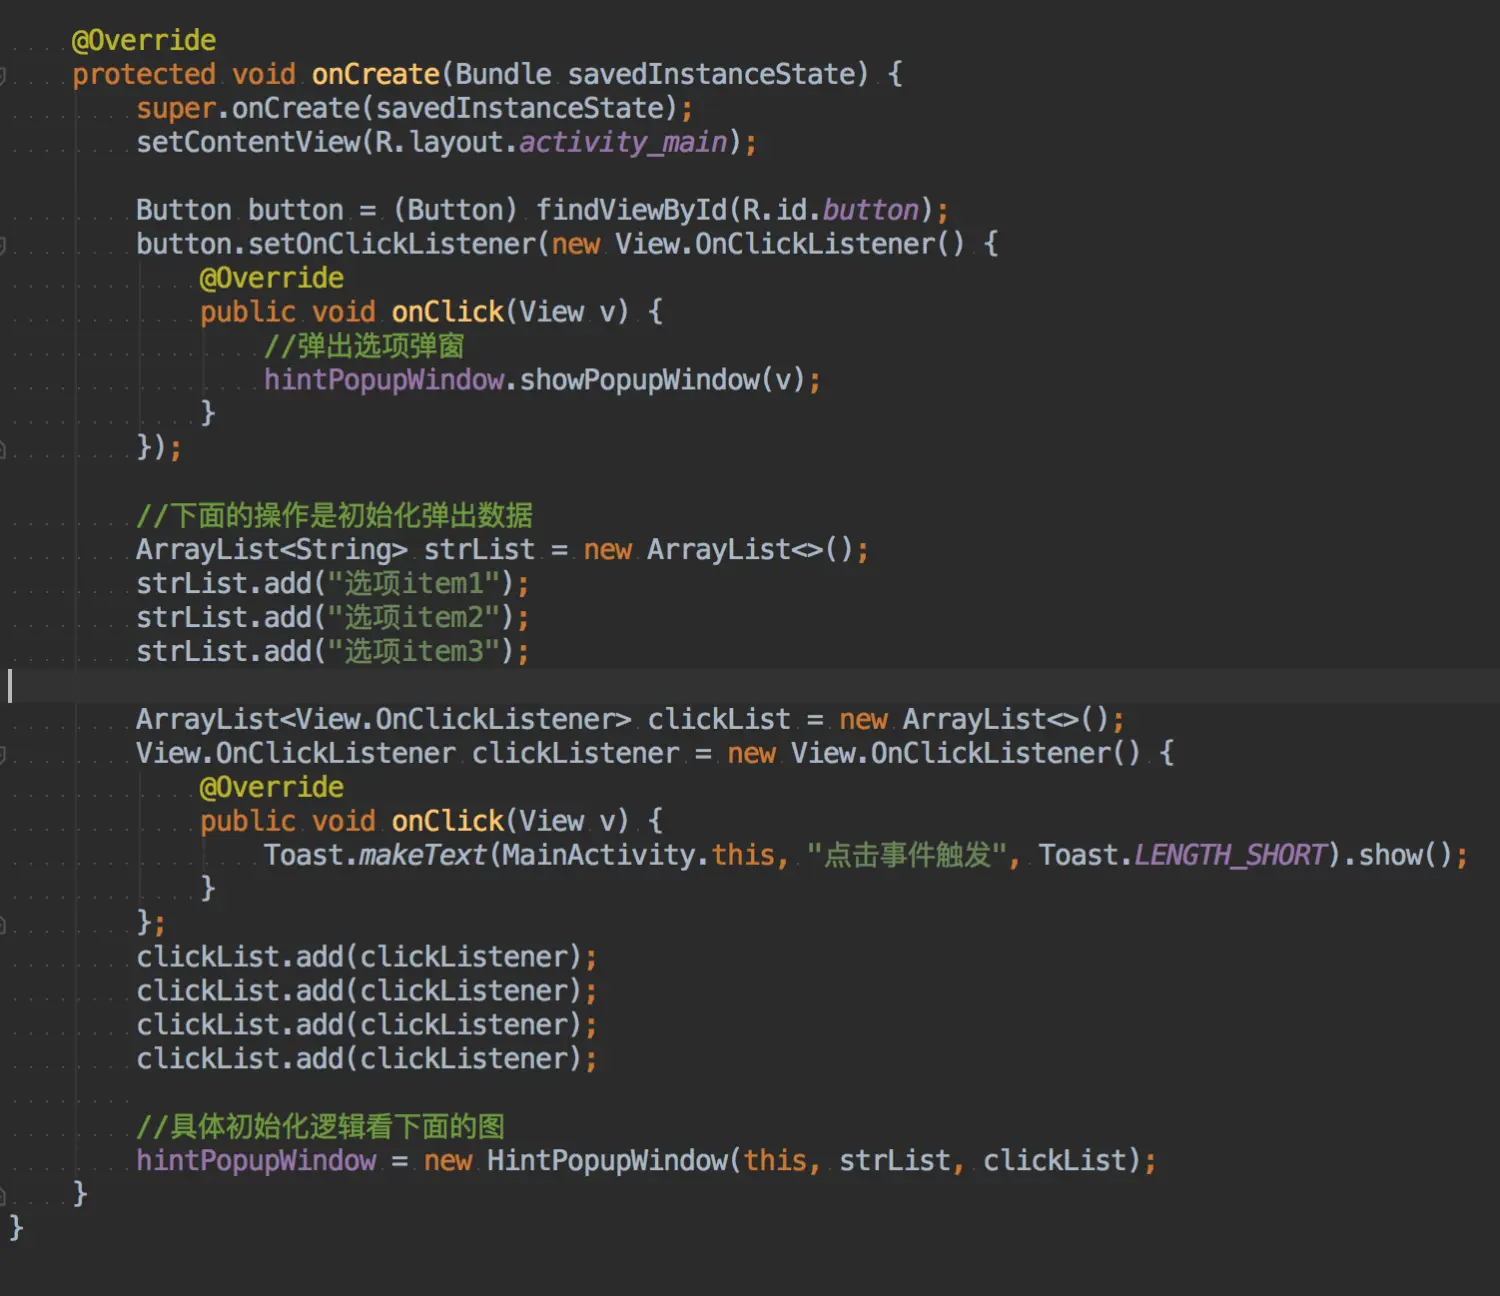Click the @Override annotation above onCreate
The height and width of the screenshot is (1296, 1500).
pos(144,40)
